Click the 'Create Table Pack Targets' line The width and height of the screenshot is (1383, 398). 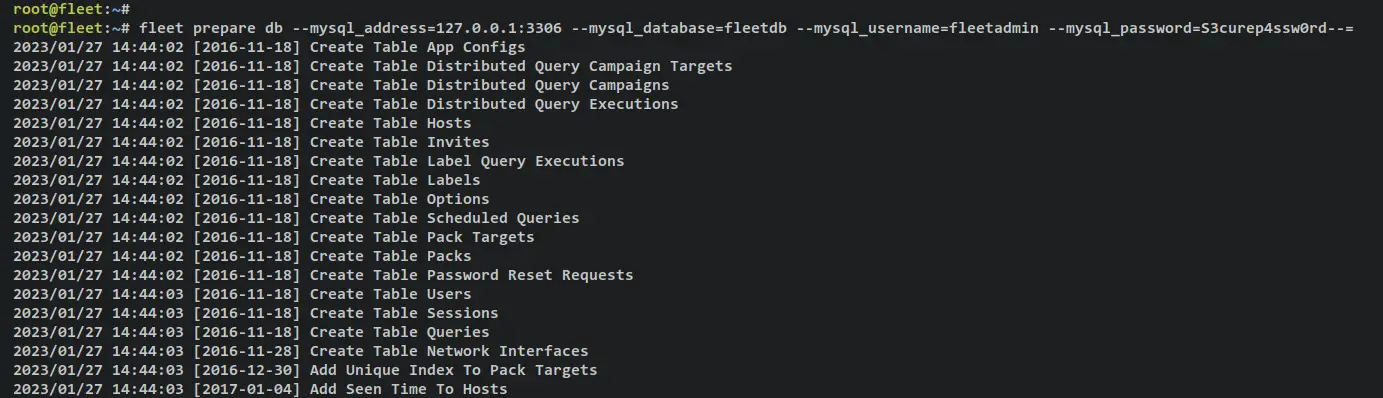click(x=274, y=237)
